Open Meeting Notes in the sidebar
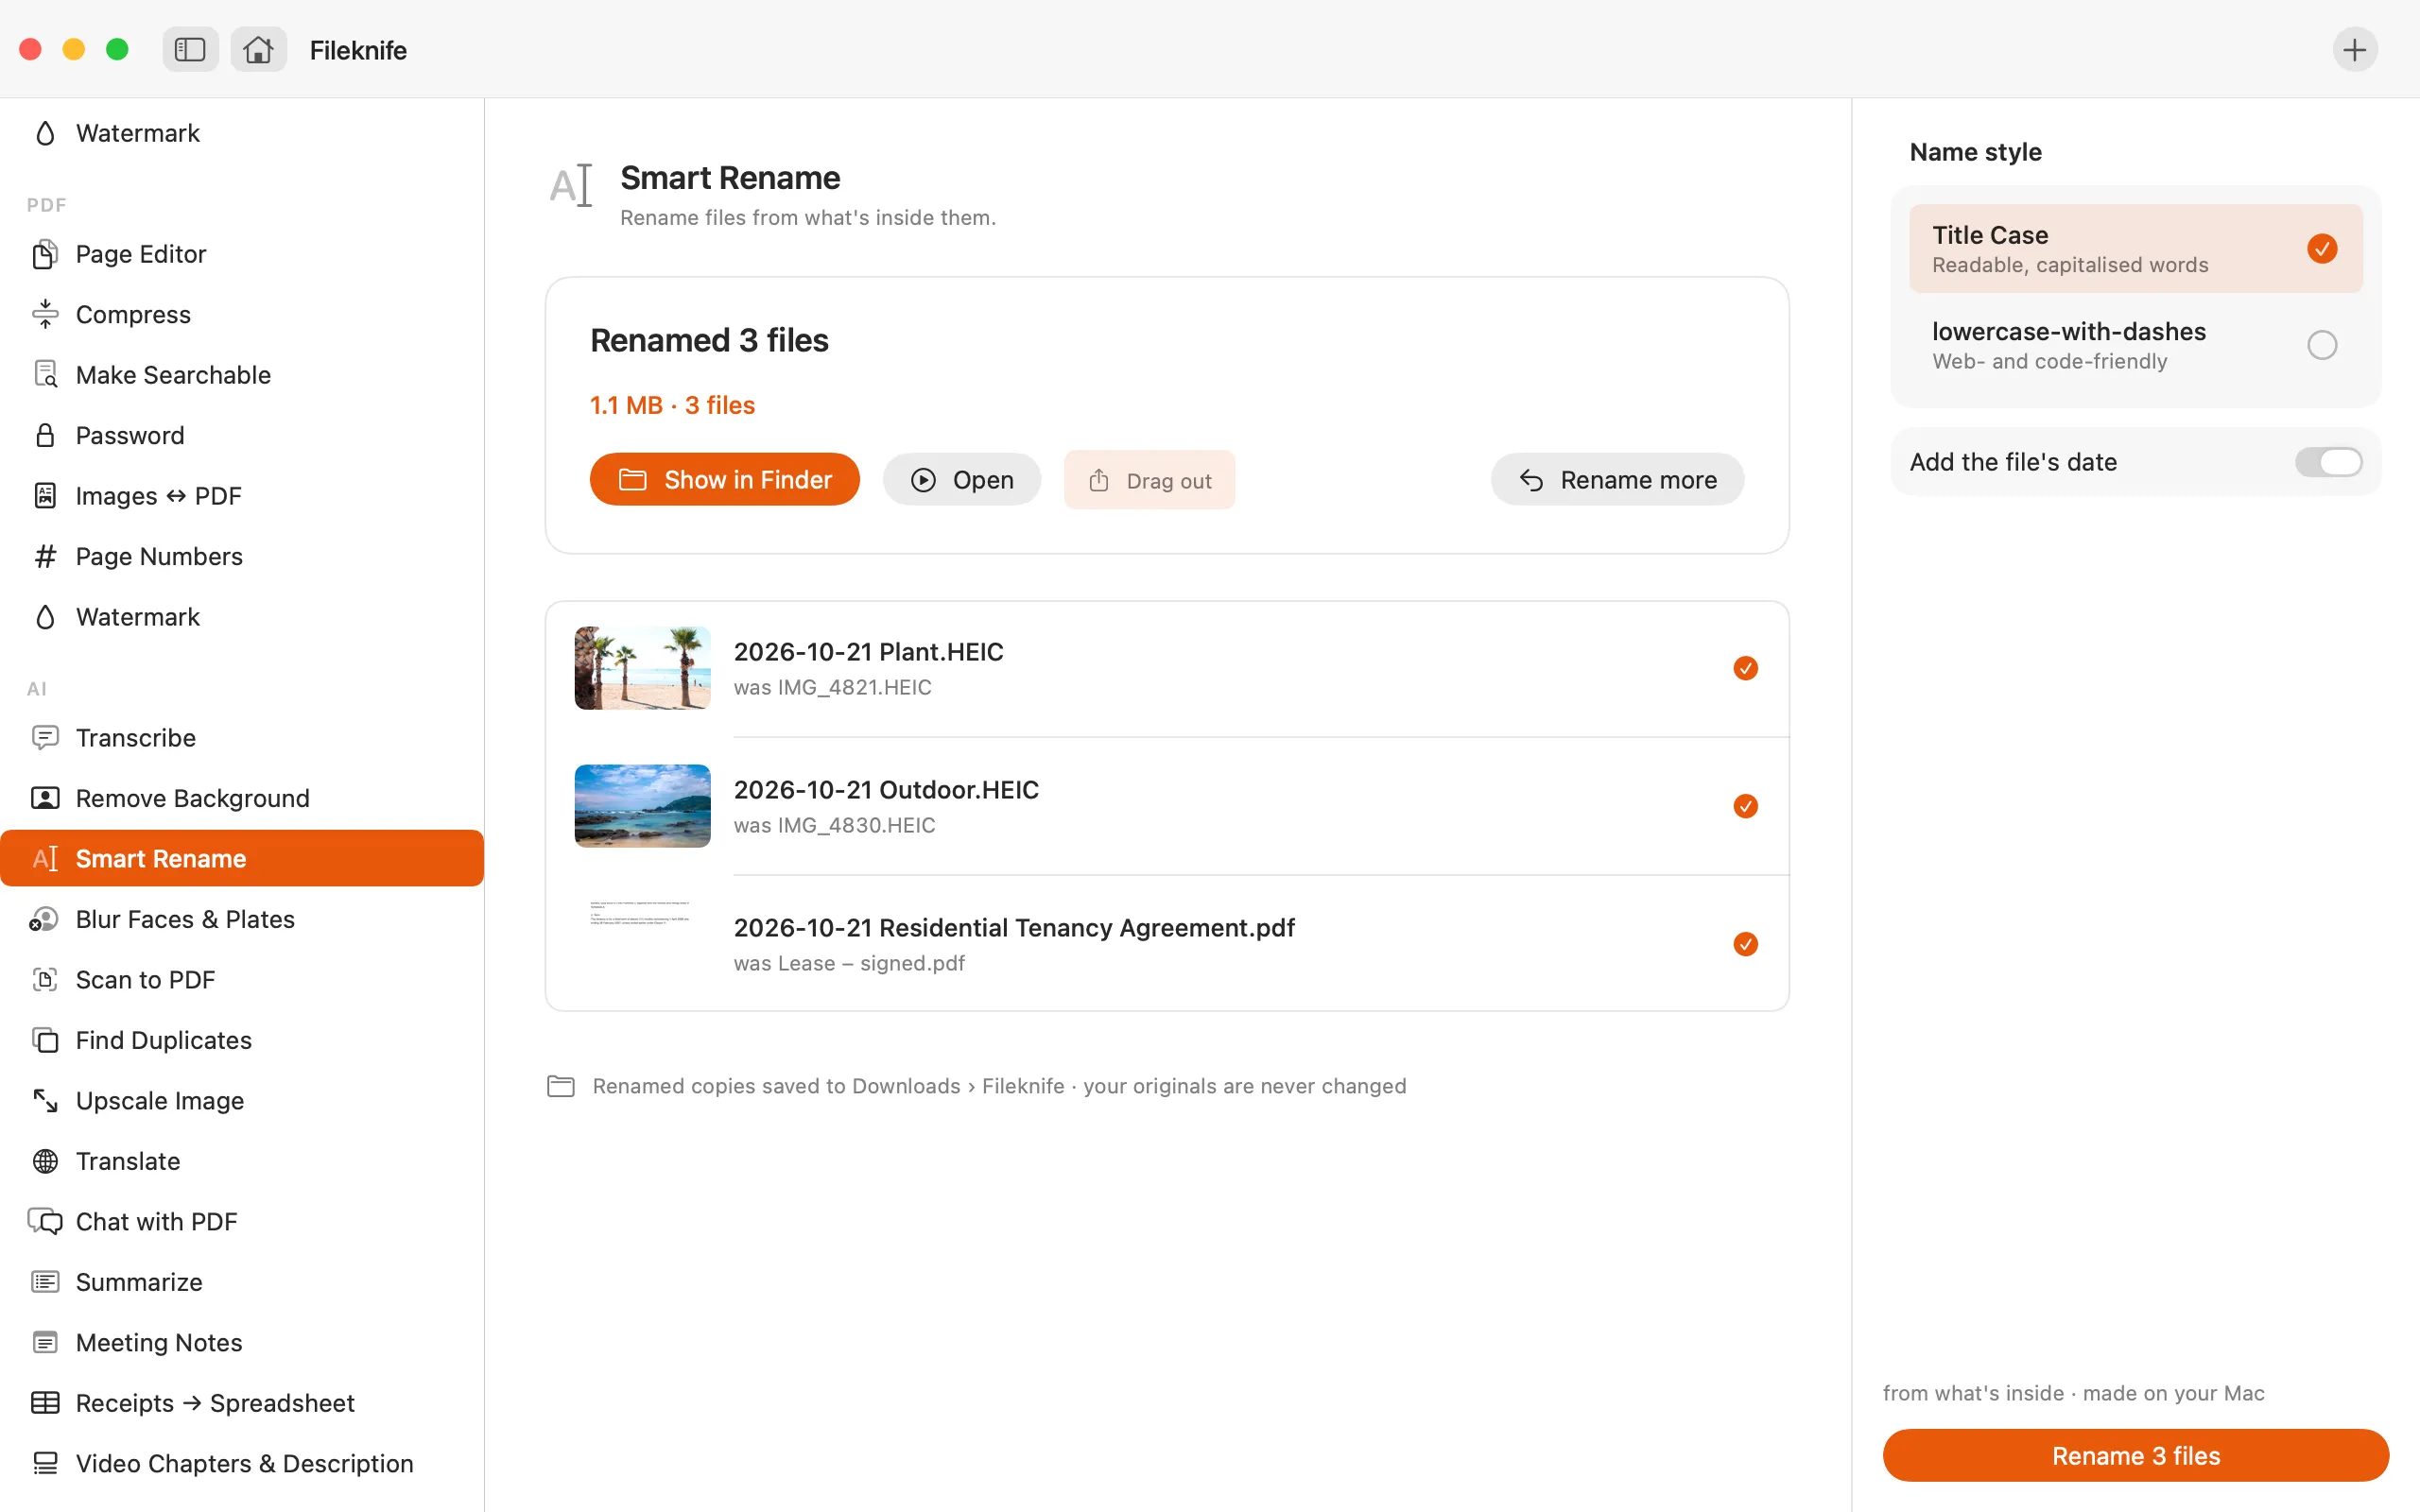 (x=242, y=1343)
